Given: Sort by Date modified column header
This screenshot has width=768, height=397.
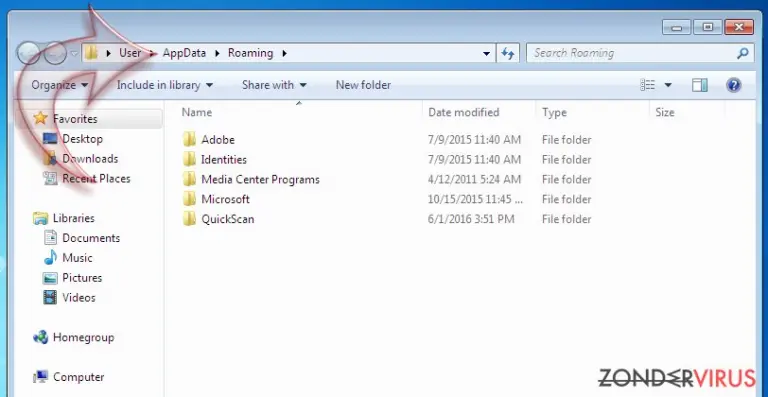Looking at the screenshot, I should click(463, 113).
